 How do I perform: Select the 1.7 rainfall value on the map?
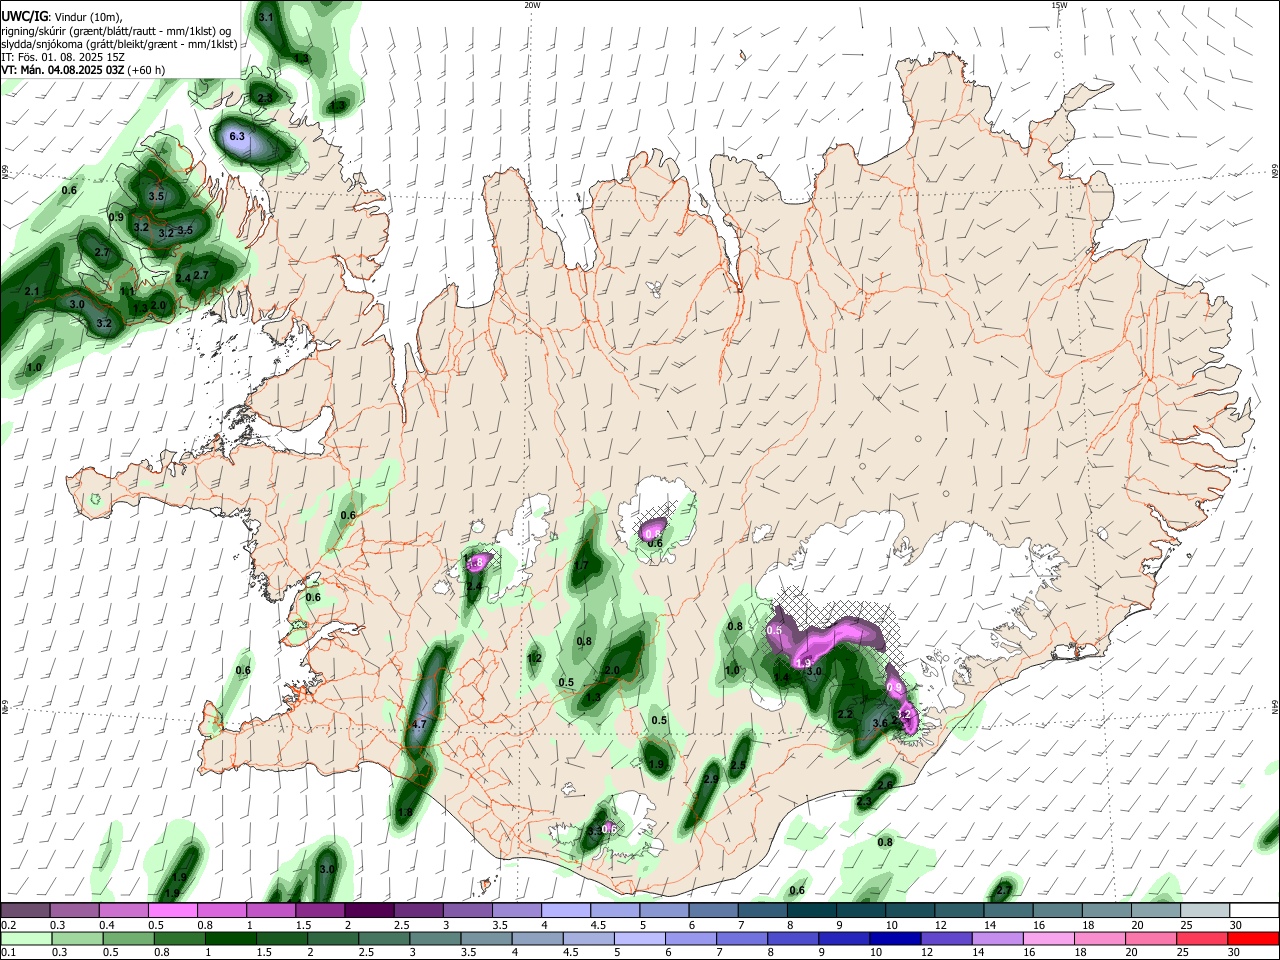point(581,566)
